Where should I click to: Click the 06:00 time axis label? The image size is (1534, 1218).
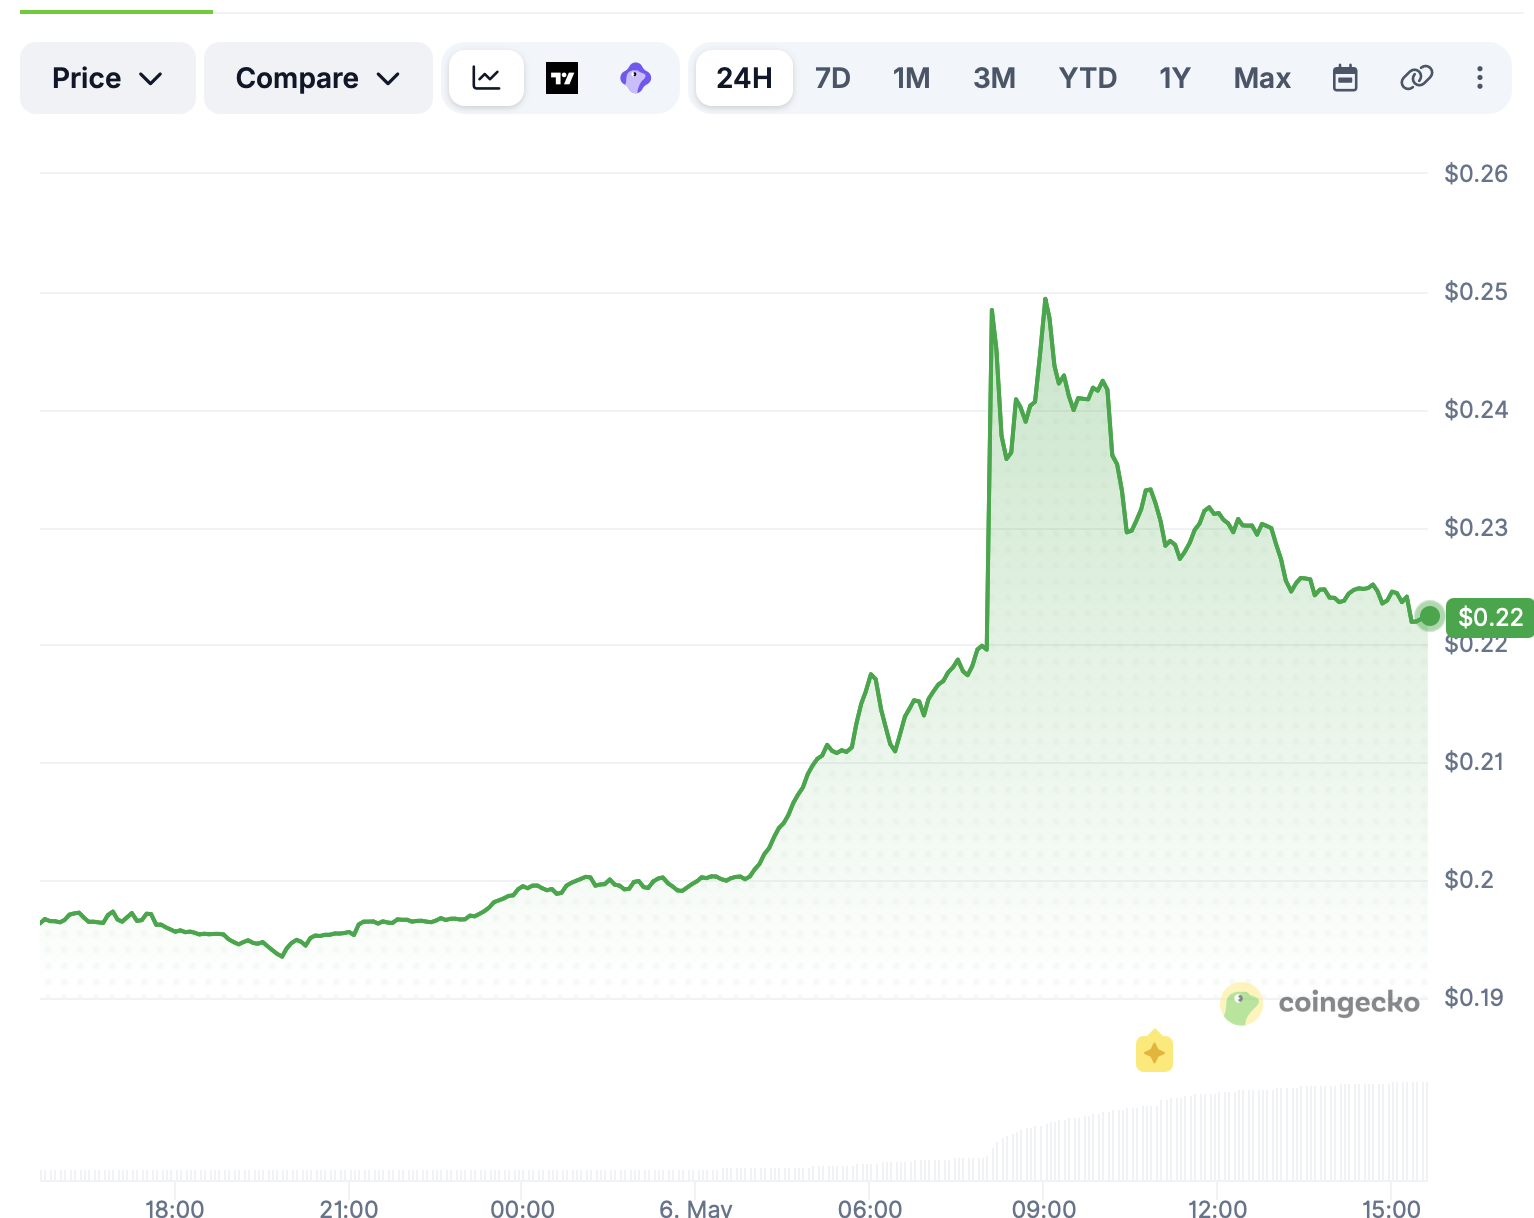[x=870, y=1208]
